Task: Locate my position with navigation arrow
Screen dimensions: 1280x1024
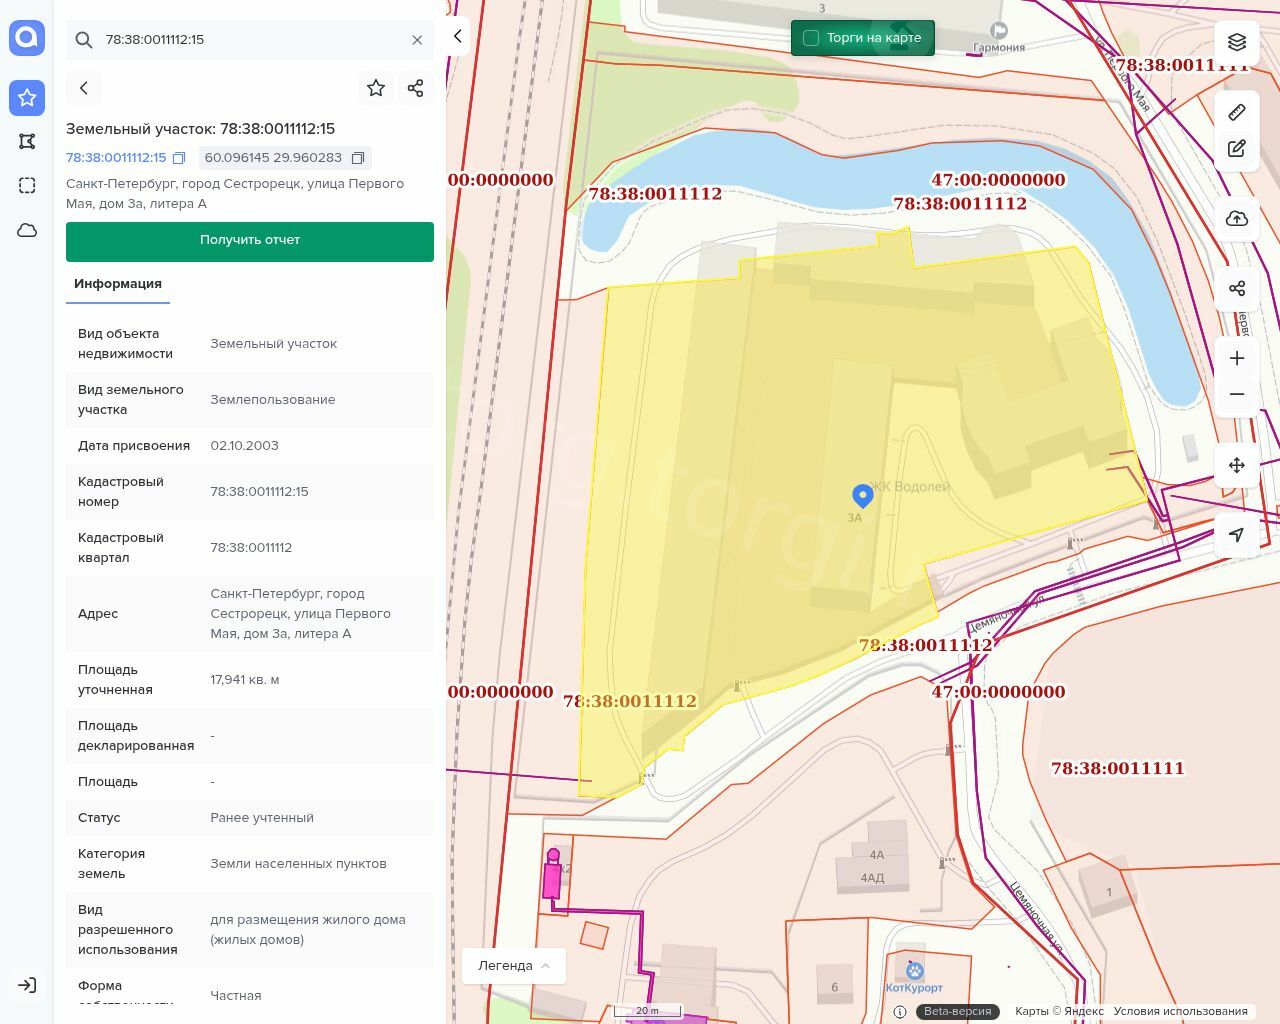Action: point(1237,535)
